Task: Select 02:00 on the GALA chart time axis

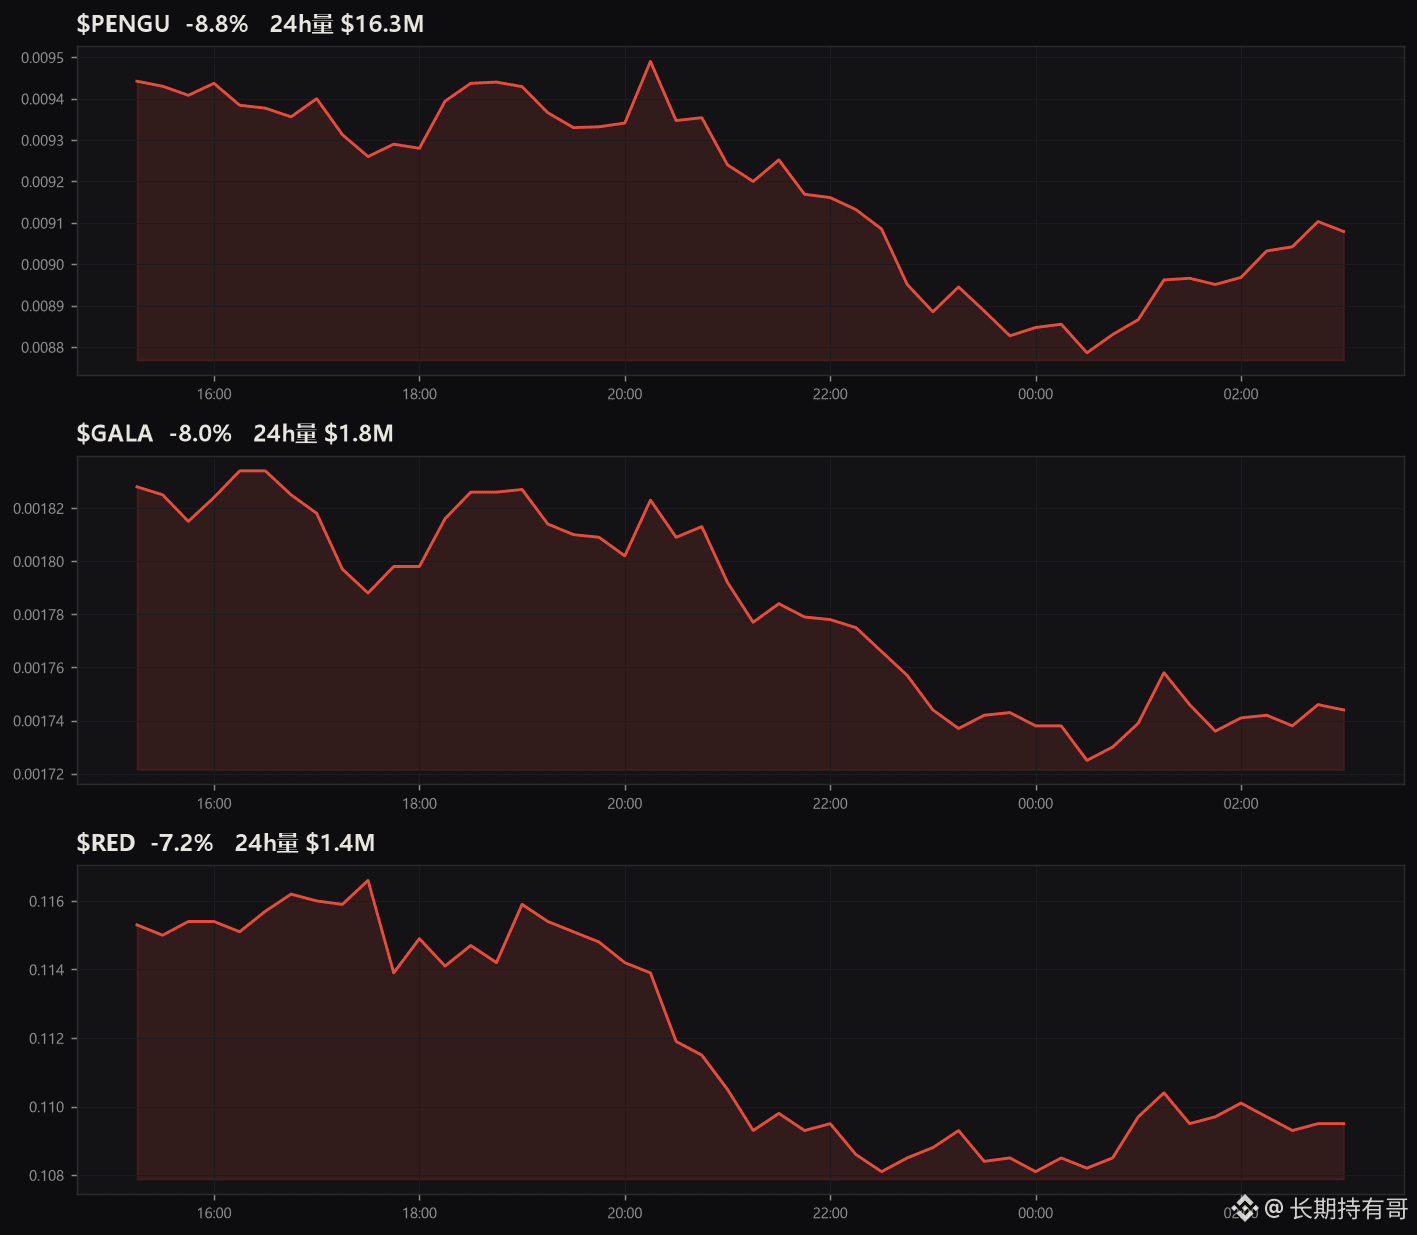Action: (x=1241, y=803)
